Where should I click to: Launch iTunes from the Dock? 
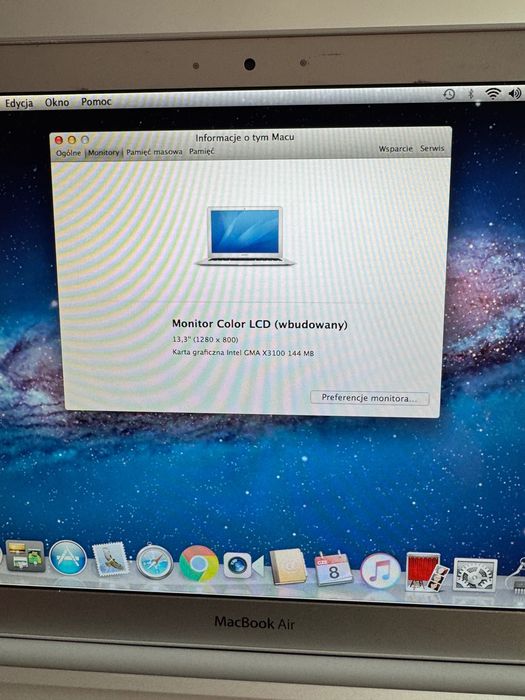(380, 571)
